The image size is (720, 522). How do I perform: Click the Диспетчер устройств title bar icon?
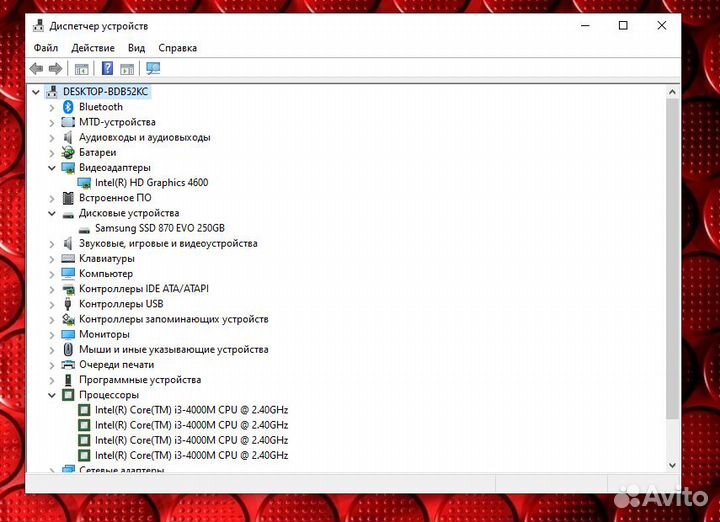(x=39, y=26)
